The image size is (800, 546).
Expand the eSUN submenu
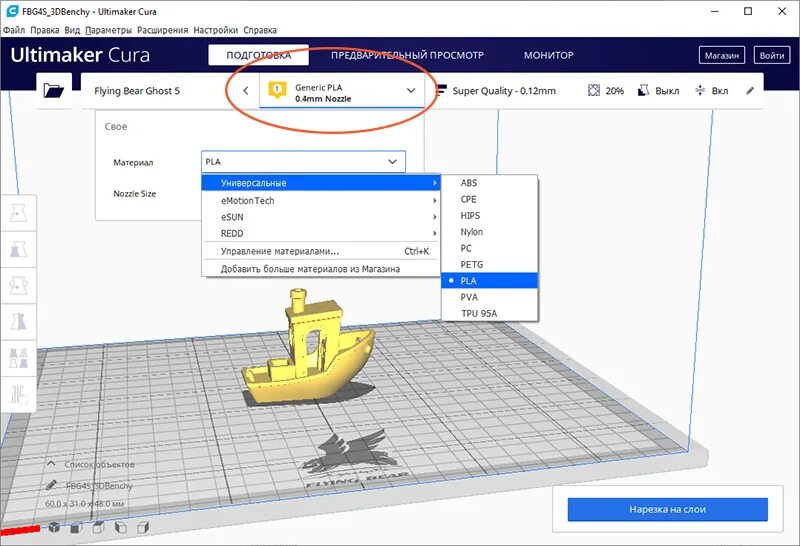pos(320,217)
